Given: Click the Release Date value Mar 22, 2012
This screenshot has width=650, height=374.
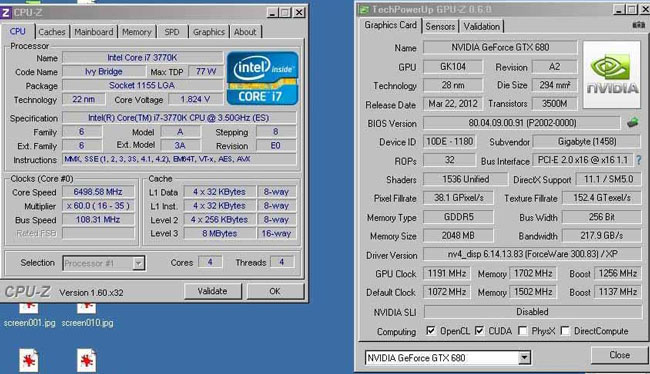Looking at the screenshot, I should (453, 104).
